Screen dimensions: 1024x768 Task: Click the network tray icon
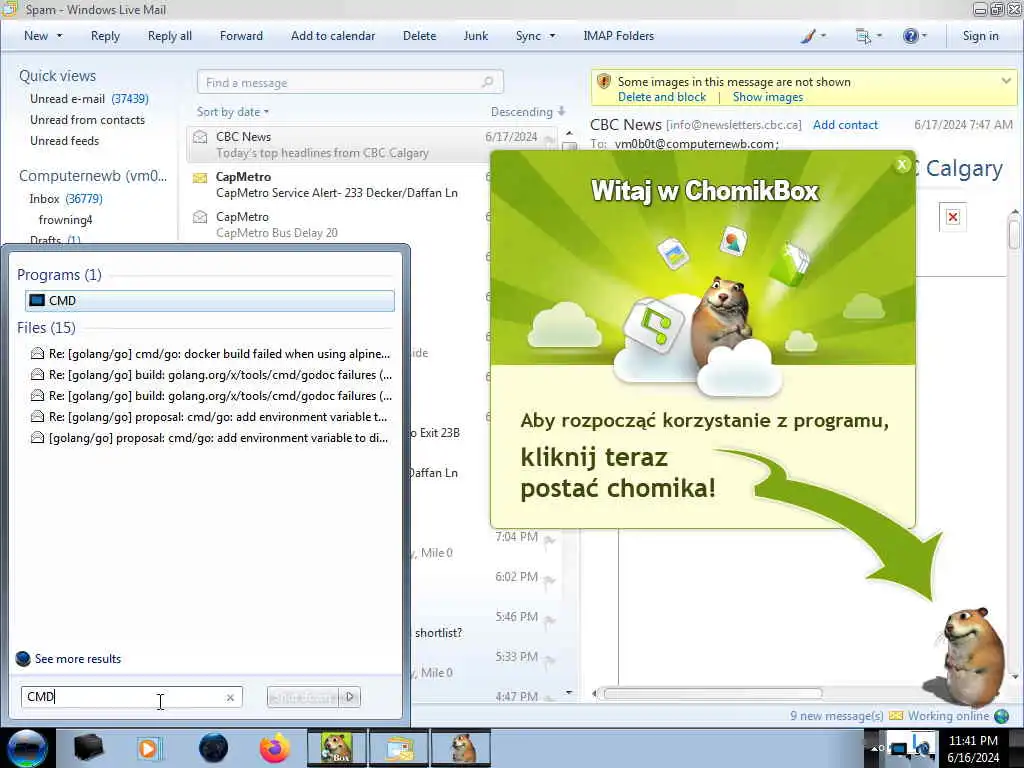coord(900,748)
